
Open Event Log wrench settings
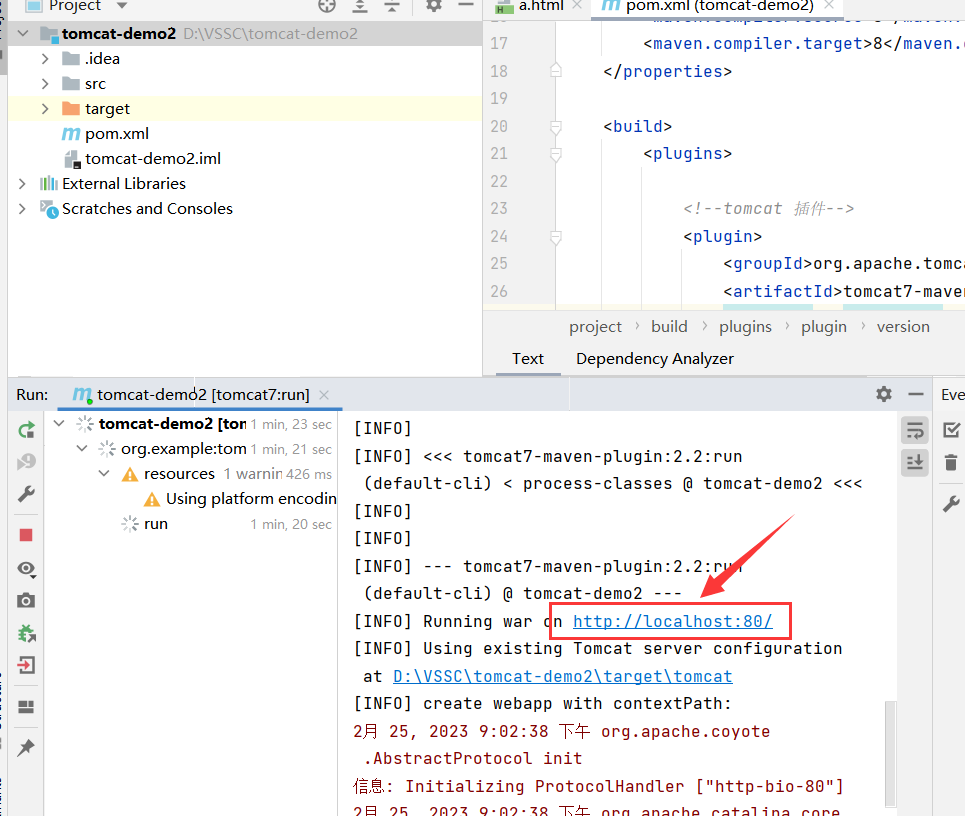(951, 504)
